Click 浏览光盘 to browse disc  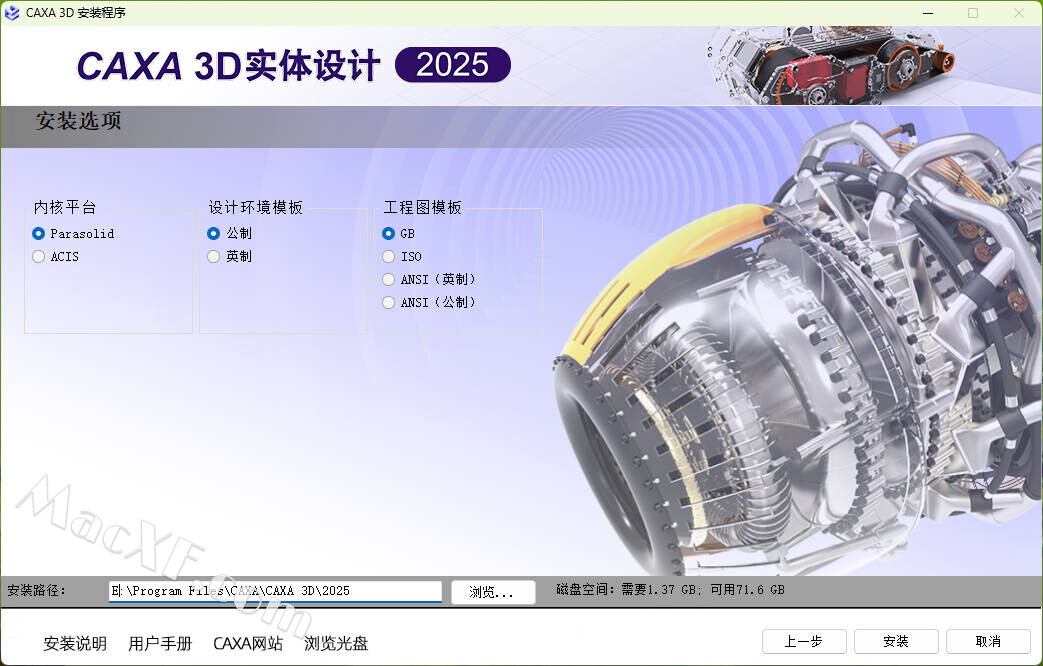coord(336,643)
